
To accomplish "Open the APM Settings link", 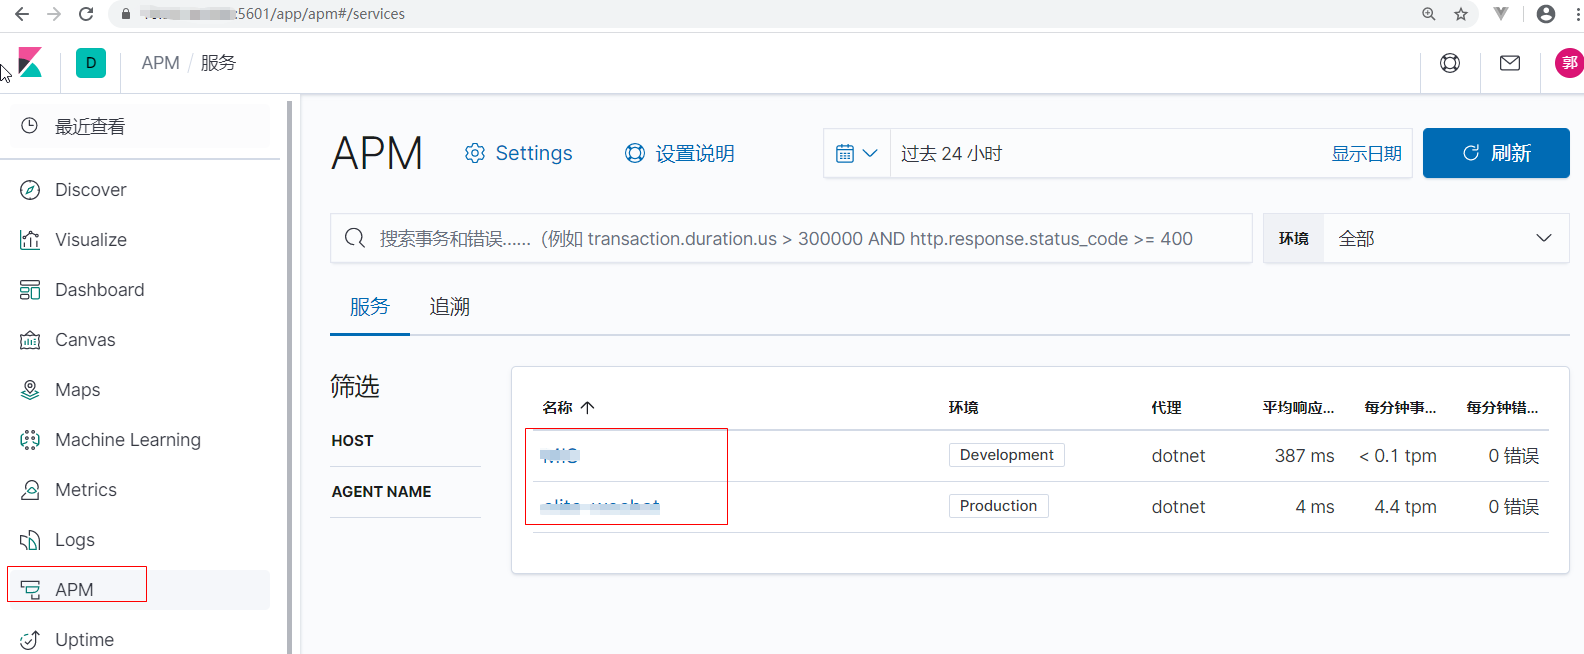I will coord(519,153).
